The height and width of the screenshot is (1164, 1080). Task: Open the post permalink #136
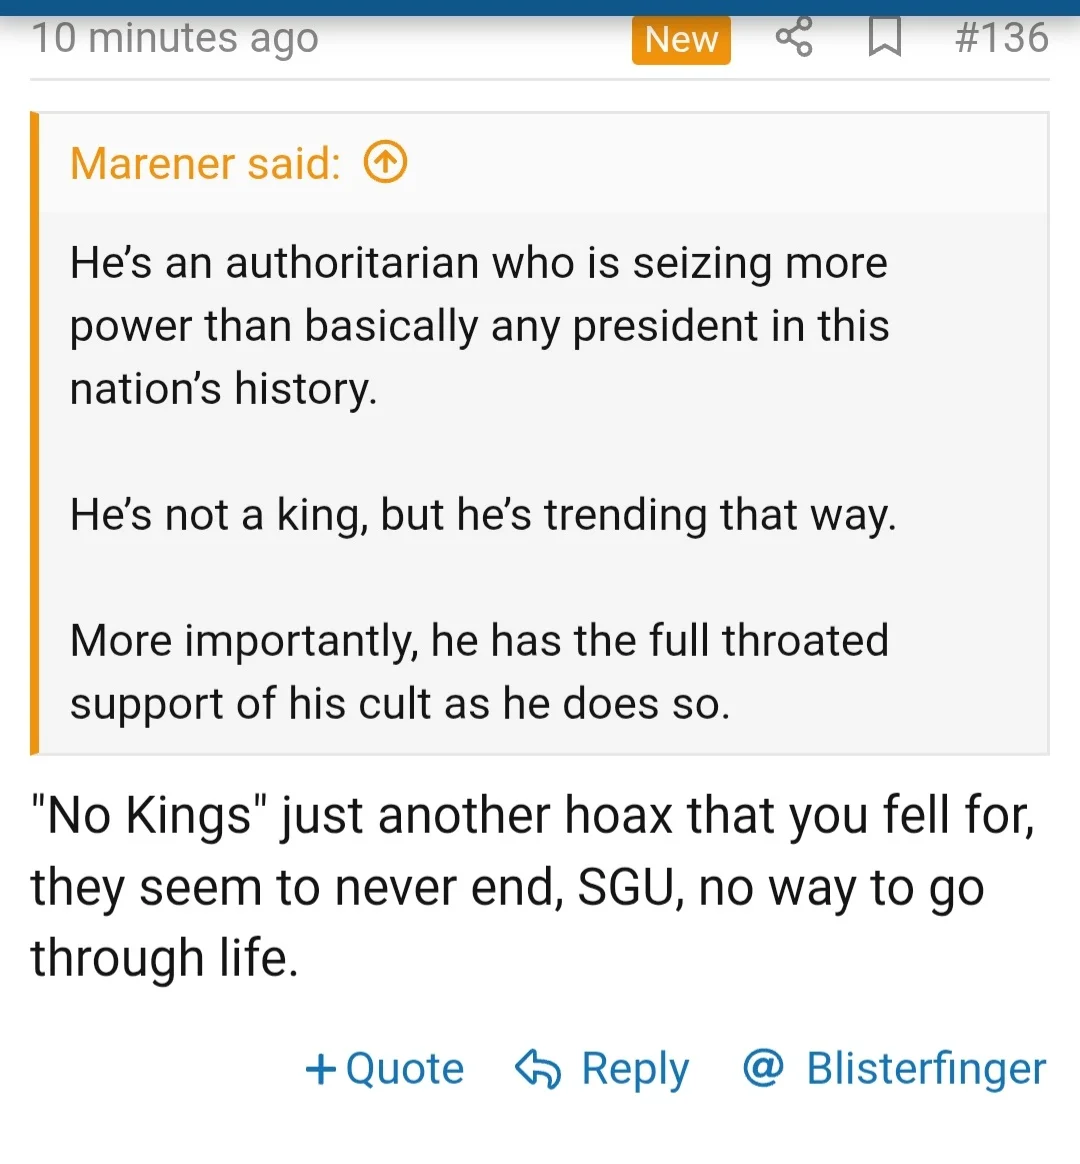pyautogui.click(x=1001, y=38)
